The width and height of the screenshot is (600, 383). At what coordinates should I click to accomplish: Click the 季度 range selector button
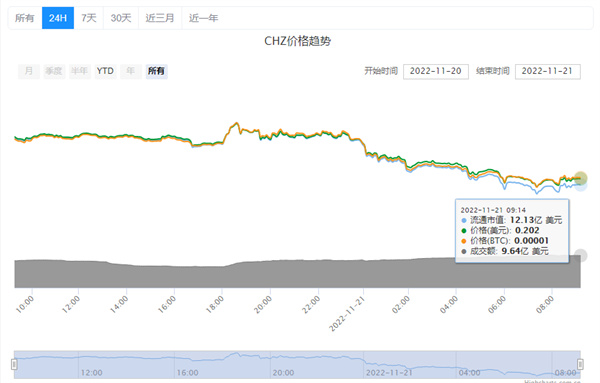[x=54, y=71]
